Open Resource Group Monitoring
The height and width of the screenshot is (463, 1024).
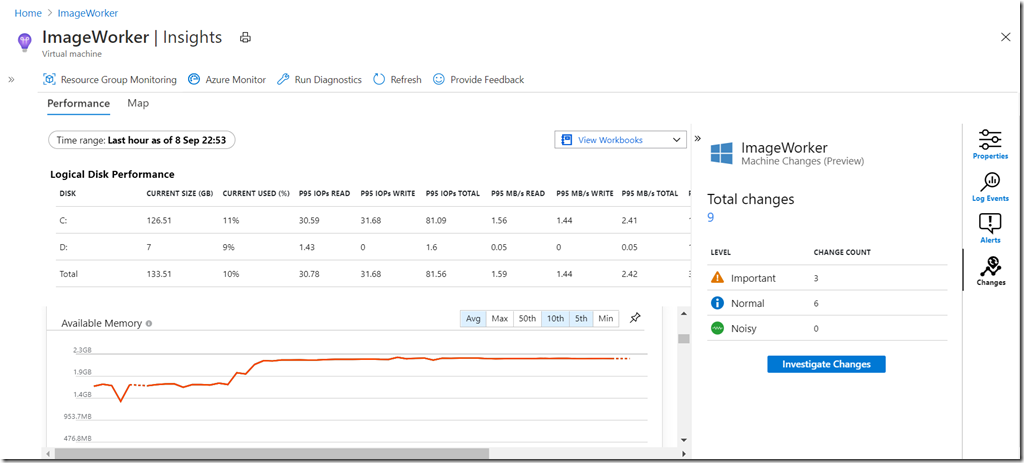pos(110,80)
